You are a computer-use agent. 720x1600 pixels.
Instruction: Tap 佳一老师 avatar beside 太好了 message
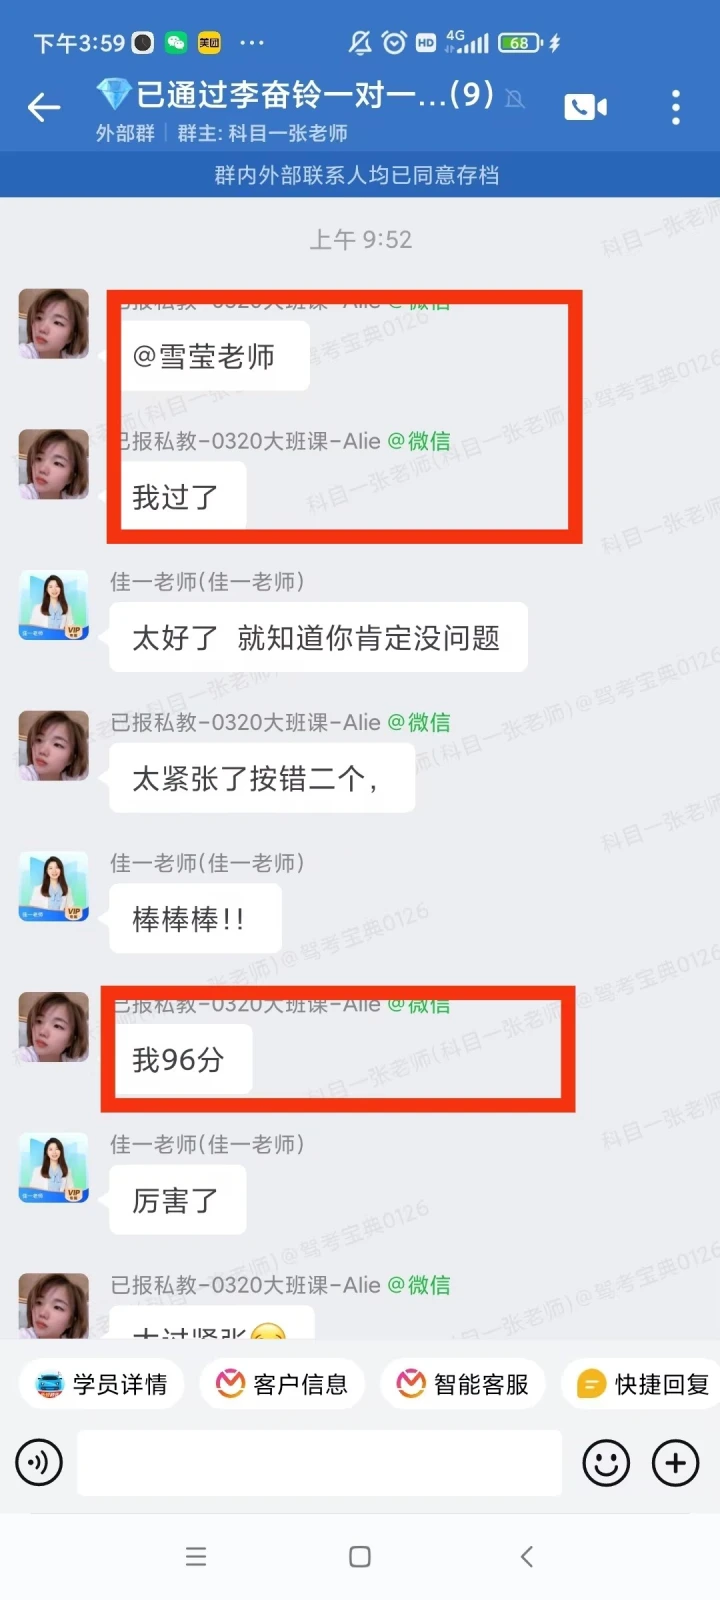pos(54,605)
